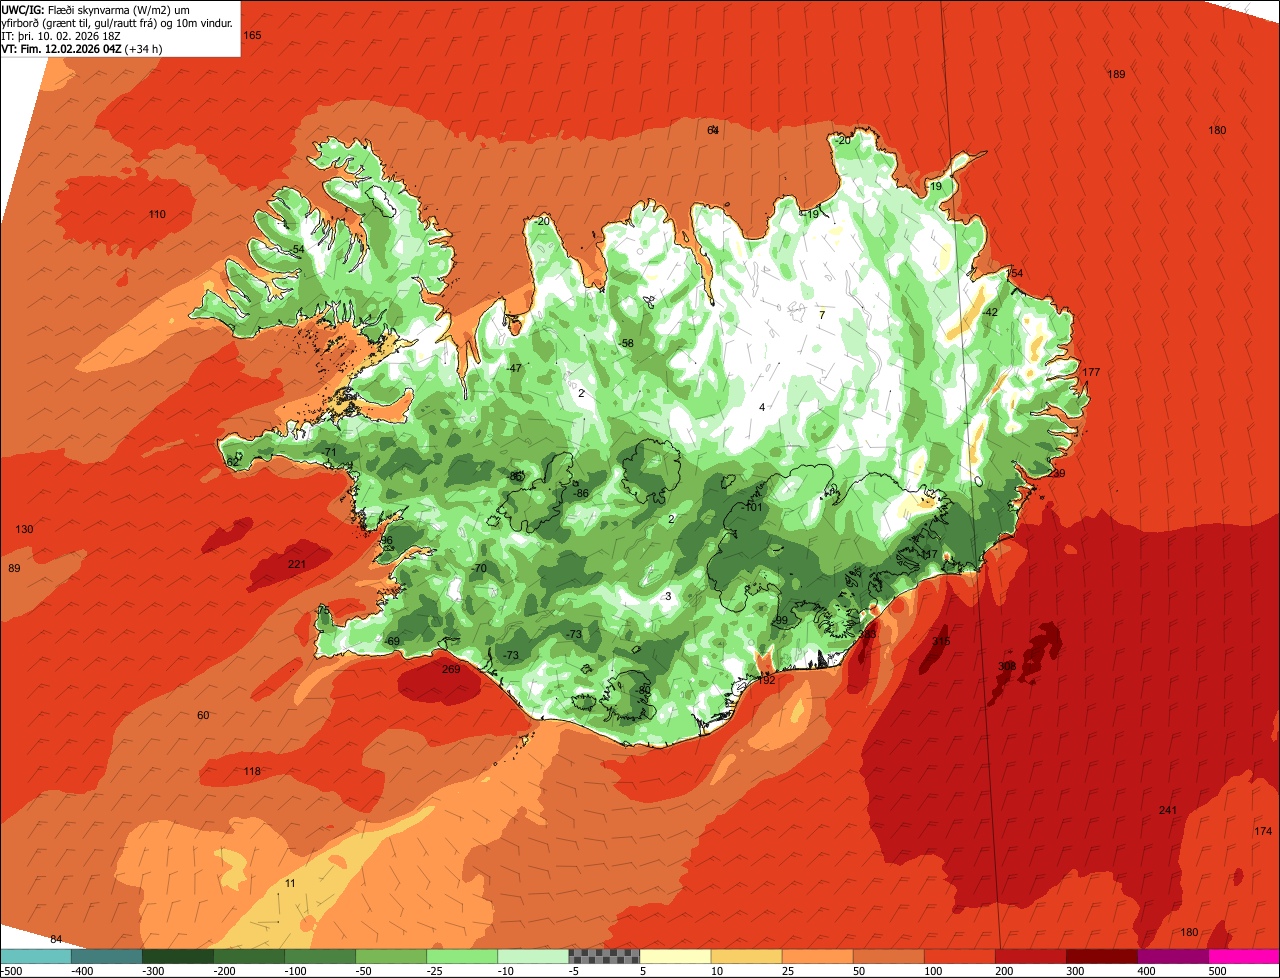Click the legend swatch between -10 and -5
The height and width of the screenshot is (978, 1280).
[x=533, y=956]
